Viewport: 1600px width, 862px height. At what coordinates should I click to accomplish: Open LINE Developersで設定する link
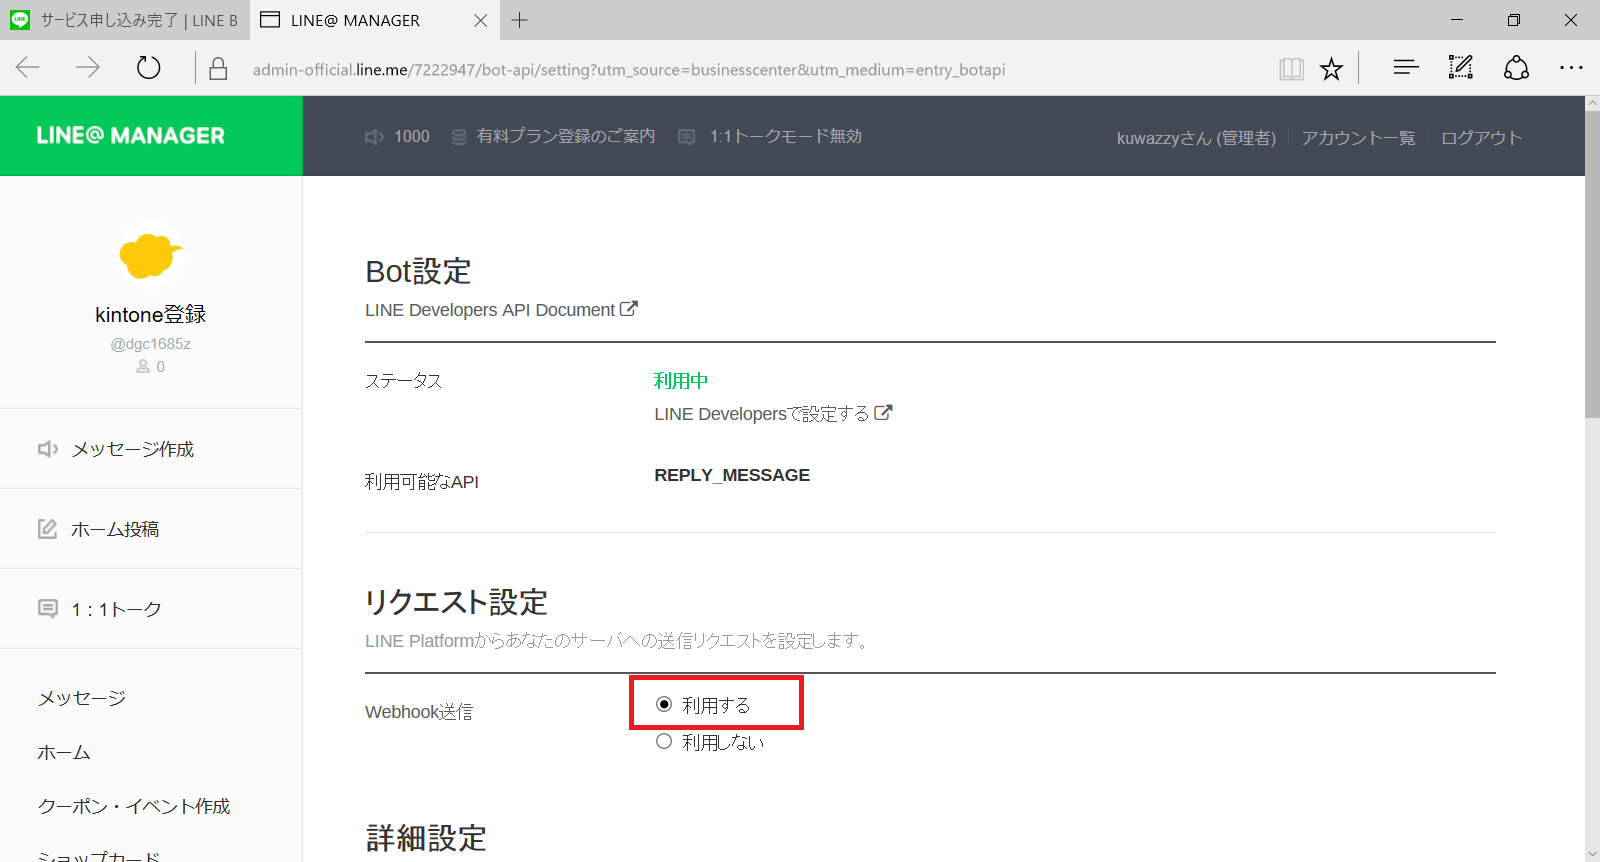pos(762,414)
